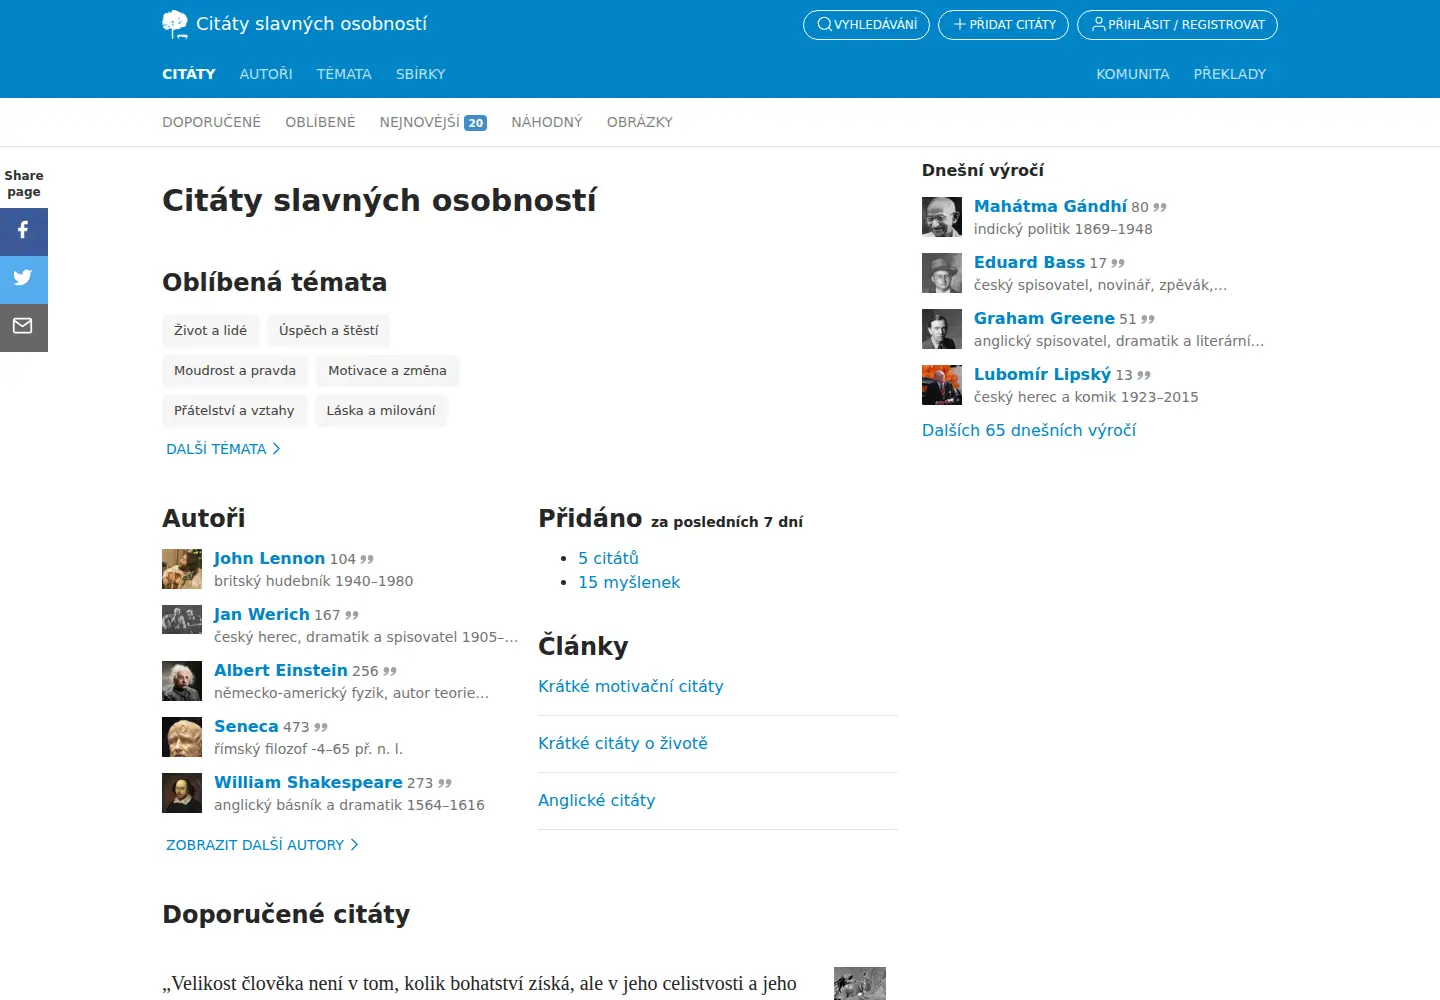This screenshot has height=1000, width=1440.
Task: Select the Život a lidé topic tag
Action: click(x=210, y=330)
